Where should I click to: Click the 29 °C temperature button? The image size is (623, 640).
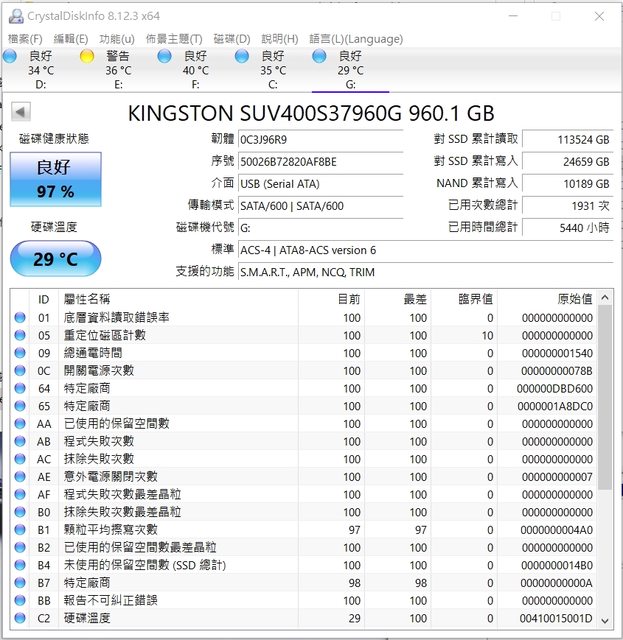point(56,259)
